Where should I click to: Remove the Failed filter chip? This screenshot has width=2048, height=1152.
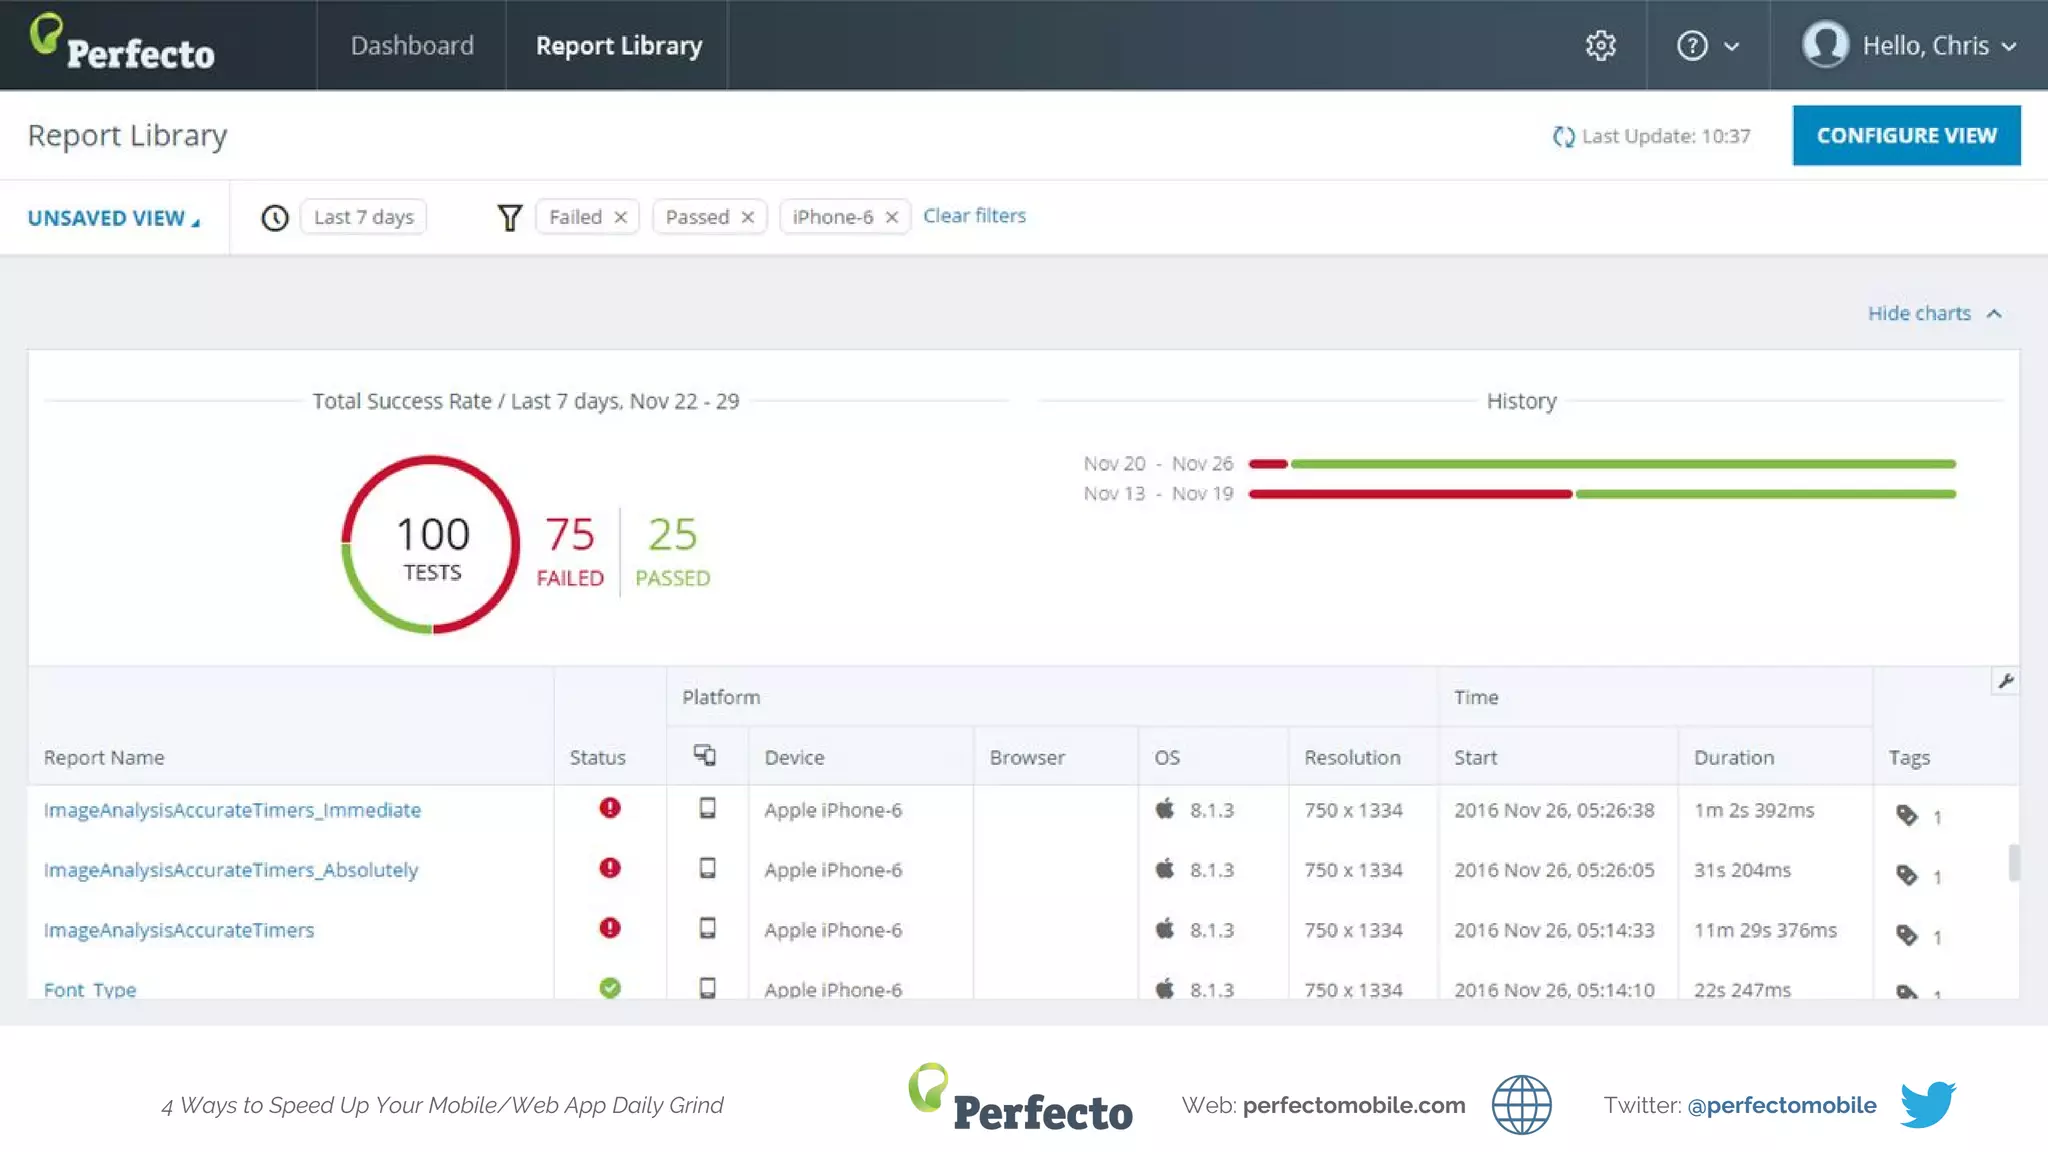(x=621, y=217)
